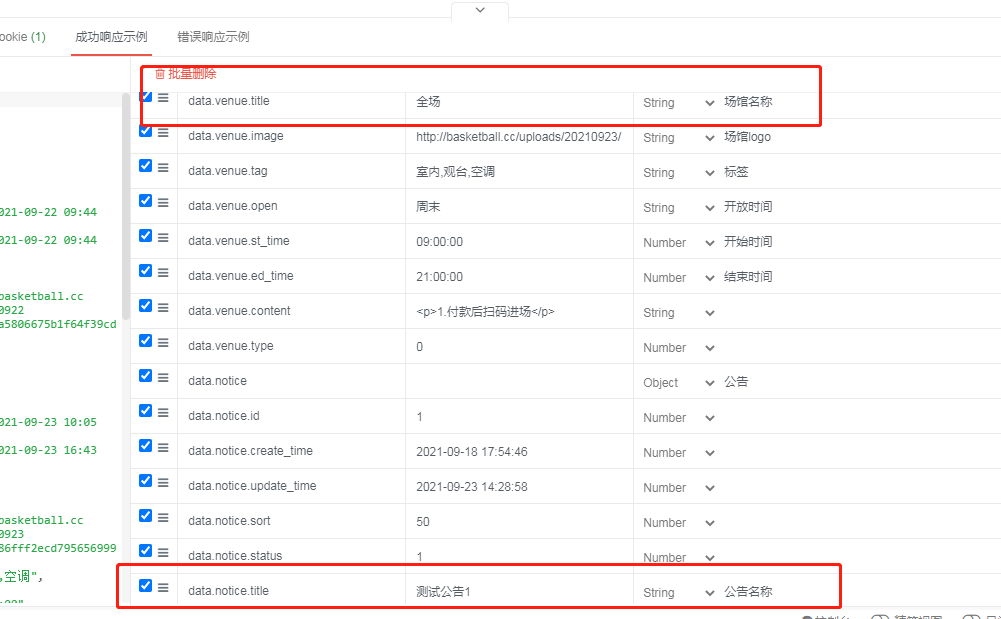Switch to the 成功响应示例 tab
Viewport: 1001px width, 619px height.
pyautogui.click(x=111, y=37)
